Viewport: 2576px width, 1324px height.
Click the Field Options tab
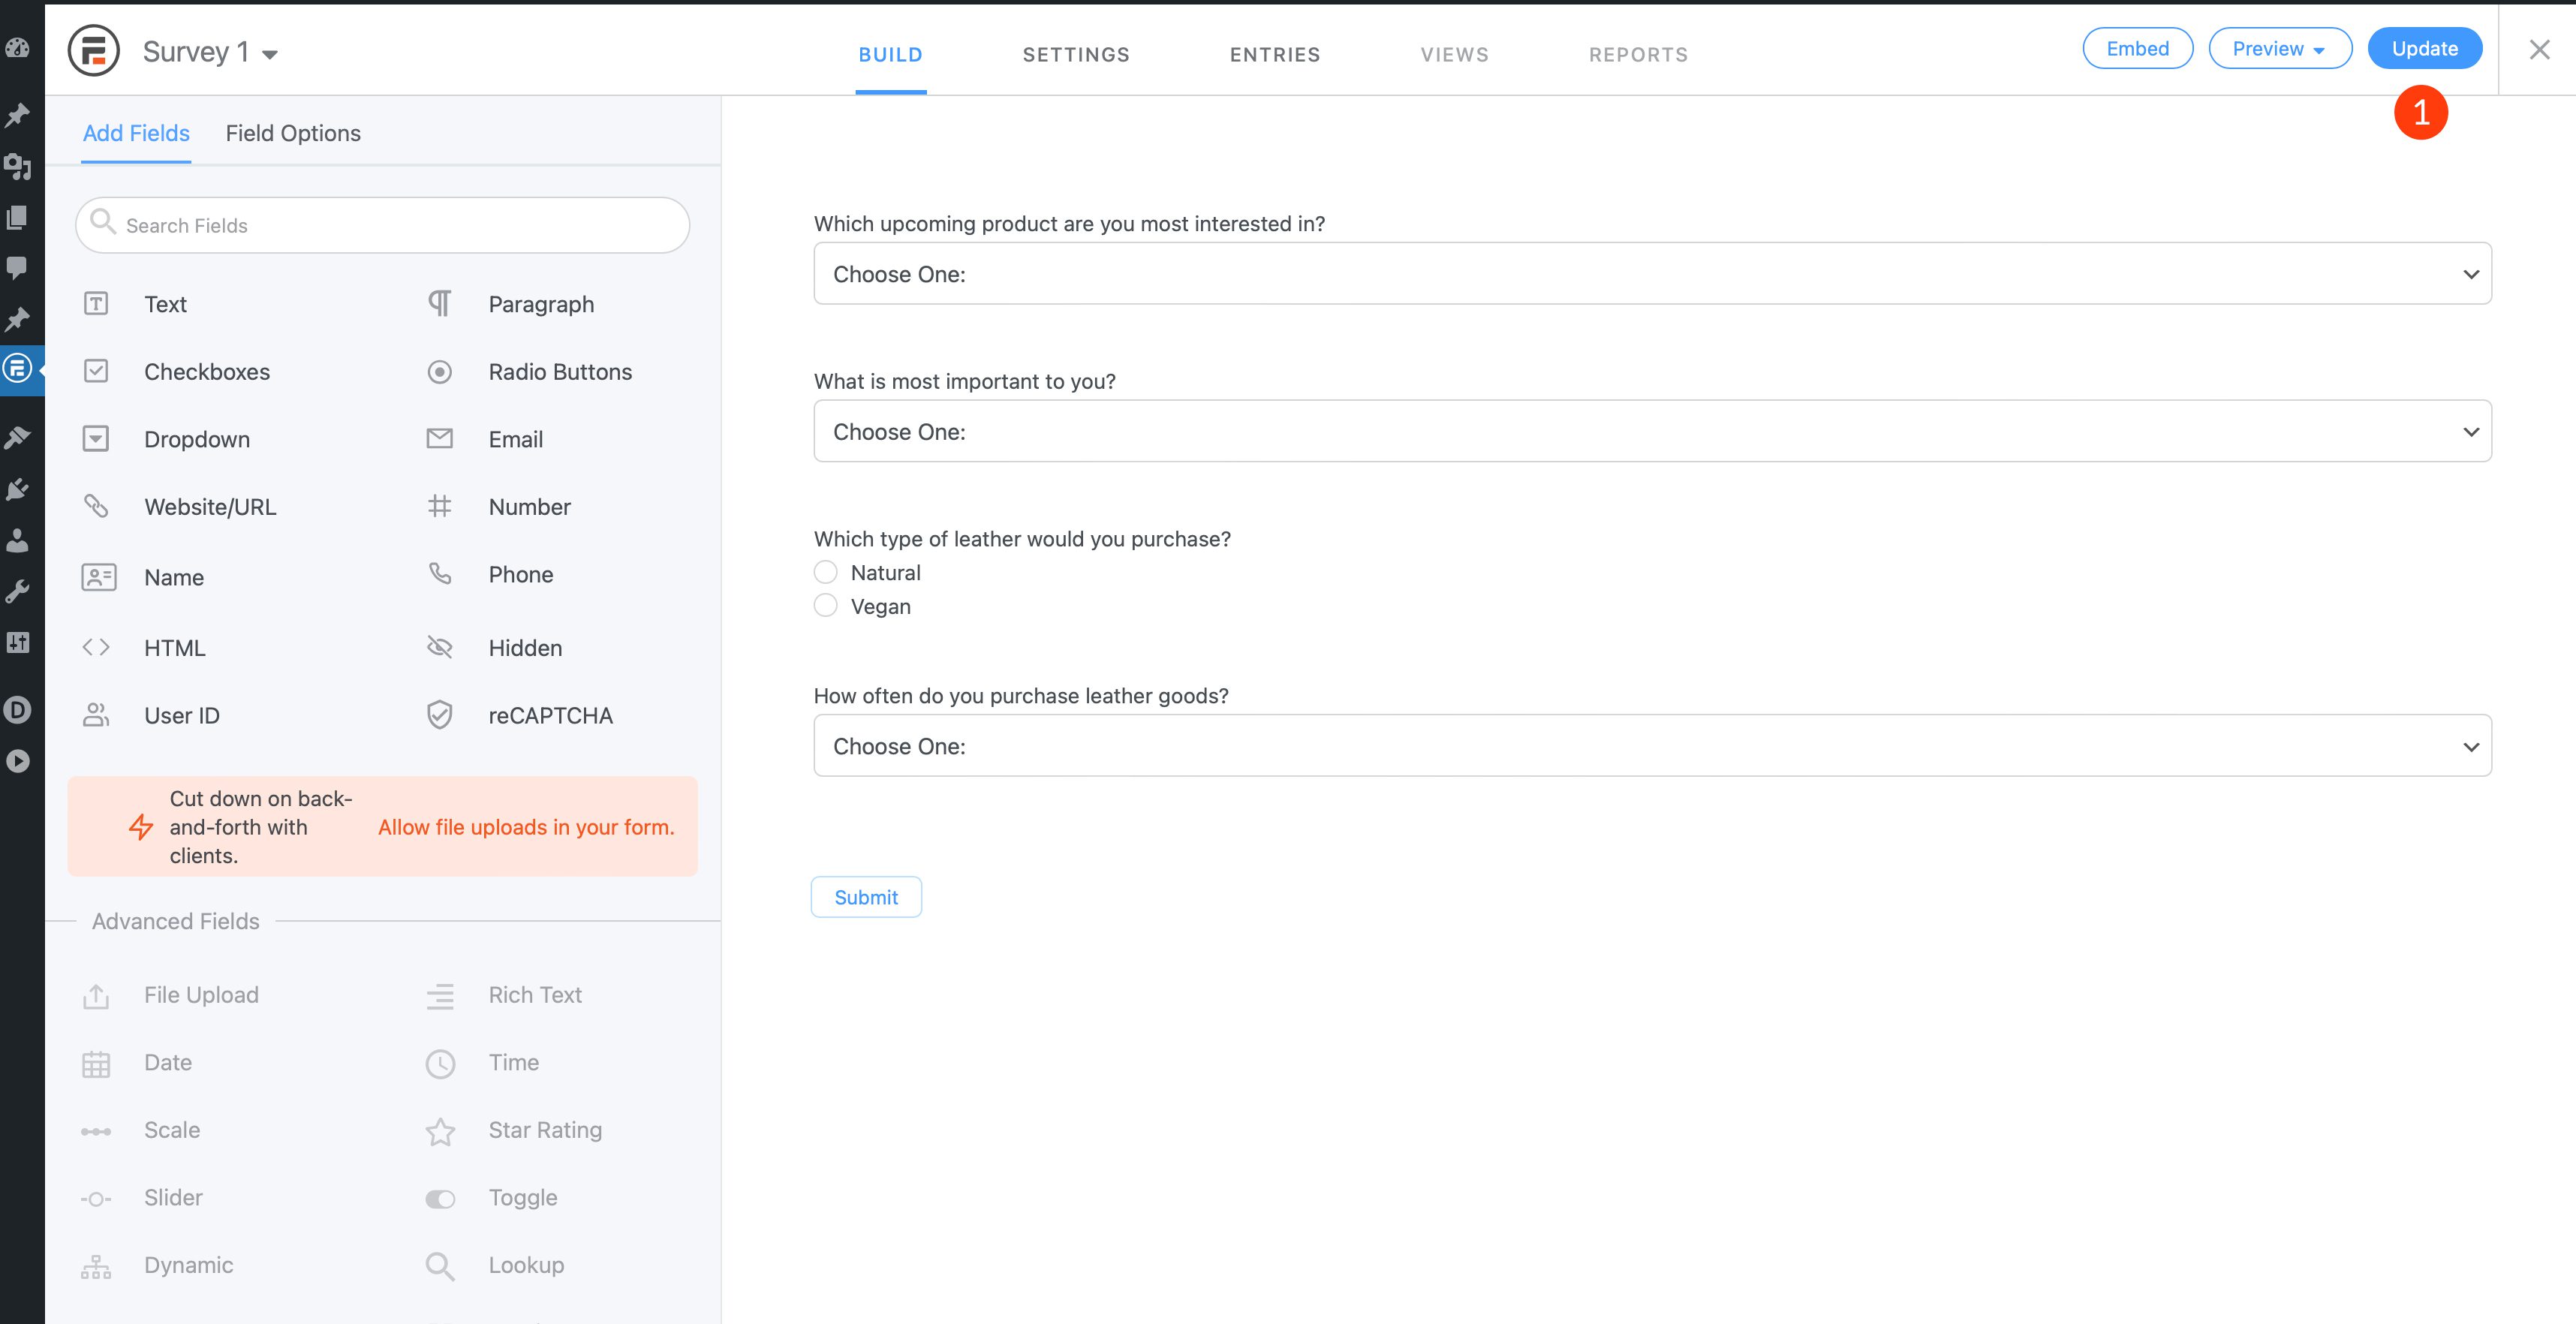click(x=293, y=132)
